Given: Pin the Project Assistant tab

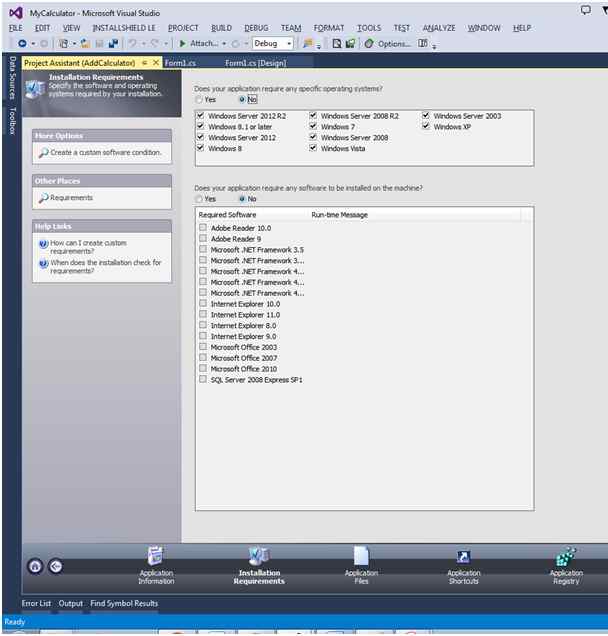Looking at the screenshot, I should pos(145,63).
